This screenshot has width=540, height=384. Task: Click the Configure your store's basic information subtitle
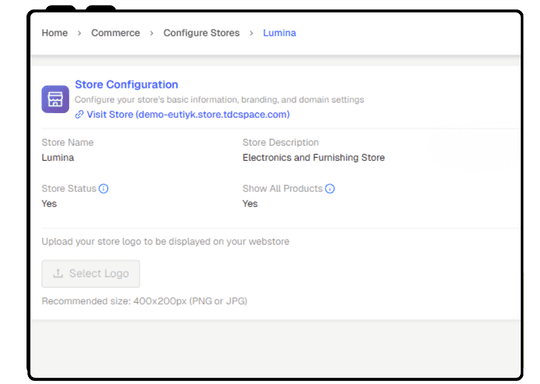(x=219, y=100)
